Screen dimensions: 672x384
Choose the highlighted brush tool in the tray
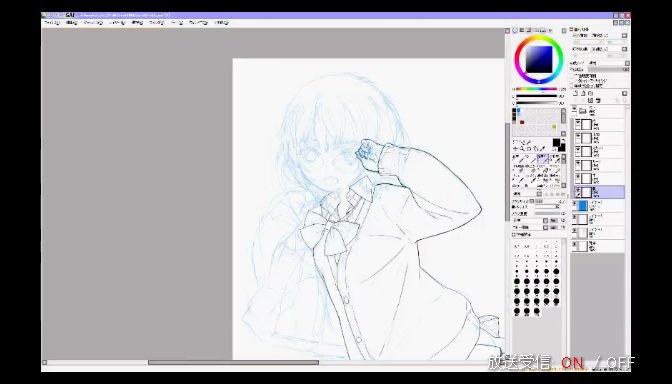click(543, 159)
